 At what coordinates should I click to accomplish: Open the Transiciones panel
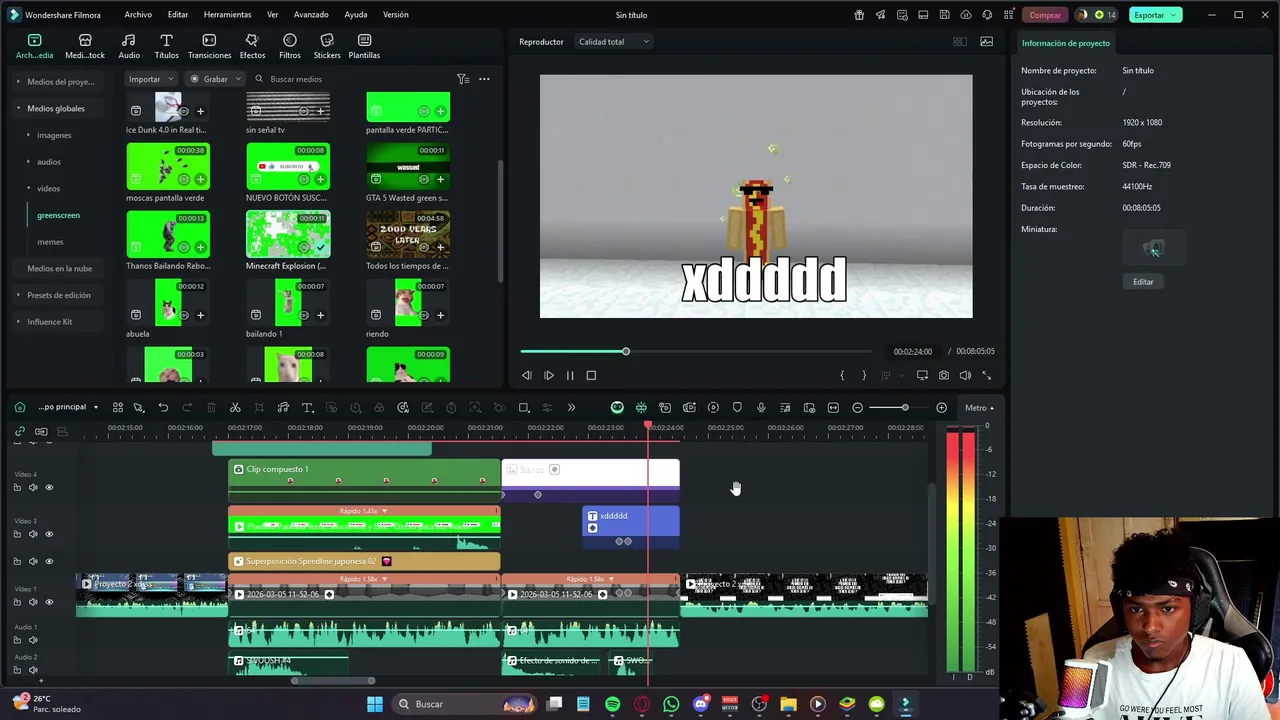[x=209, y=46]
